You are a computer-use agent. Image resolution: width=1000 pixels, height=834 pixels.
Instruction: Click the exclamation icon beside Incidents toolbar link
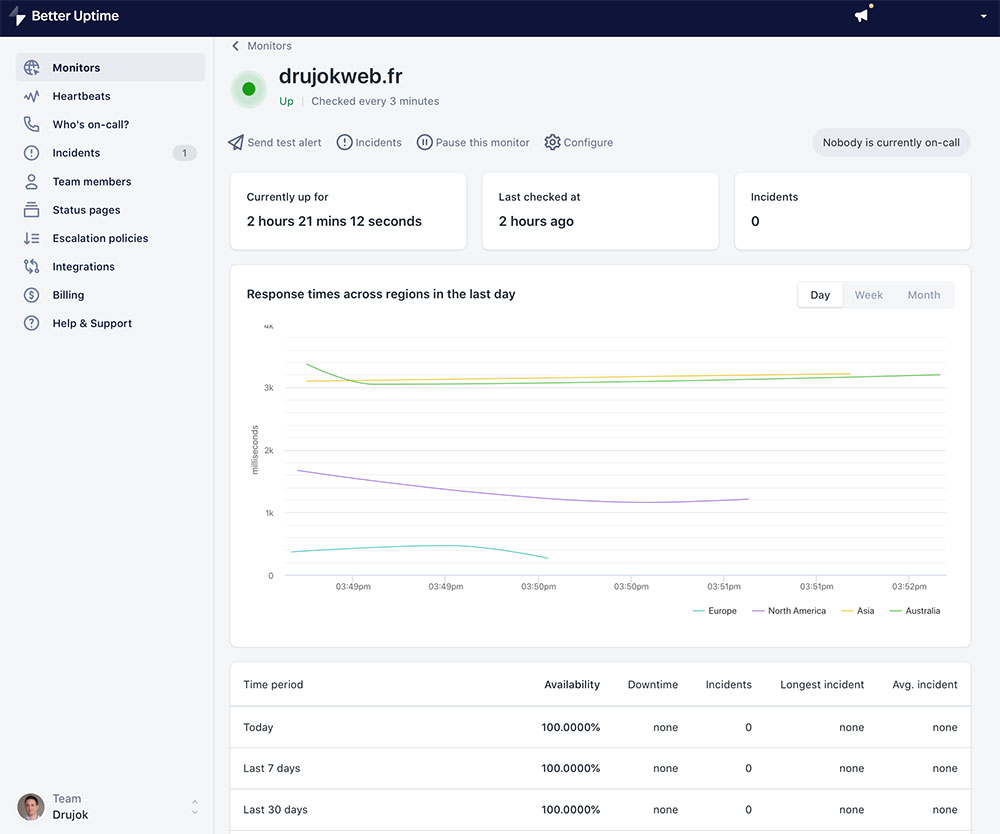pyautogui.click(x=344, y=142)
